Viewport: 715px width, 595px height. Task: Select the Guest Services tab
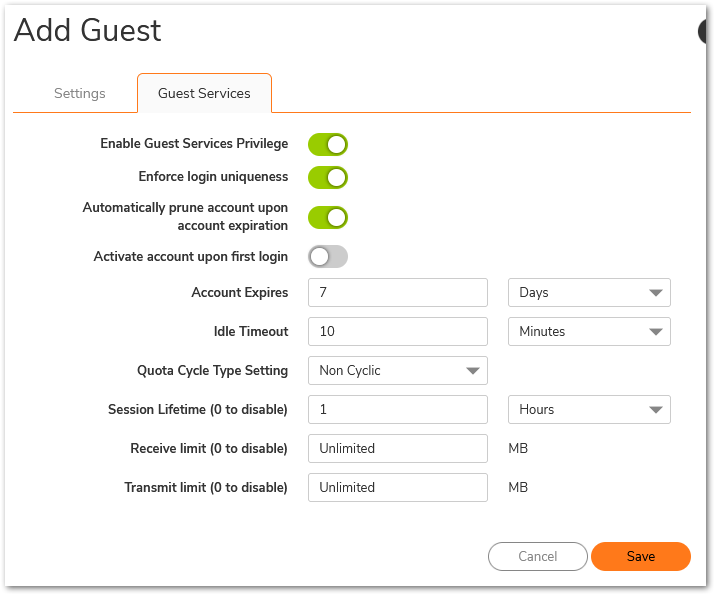(x=204, y=93)
